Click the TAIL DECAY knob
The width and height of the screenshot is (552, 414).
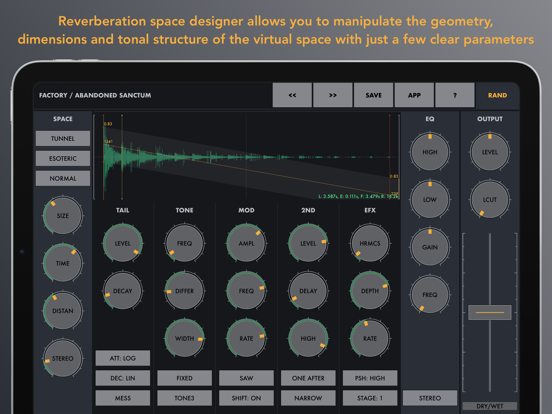(123, 291)
